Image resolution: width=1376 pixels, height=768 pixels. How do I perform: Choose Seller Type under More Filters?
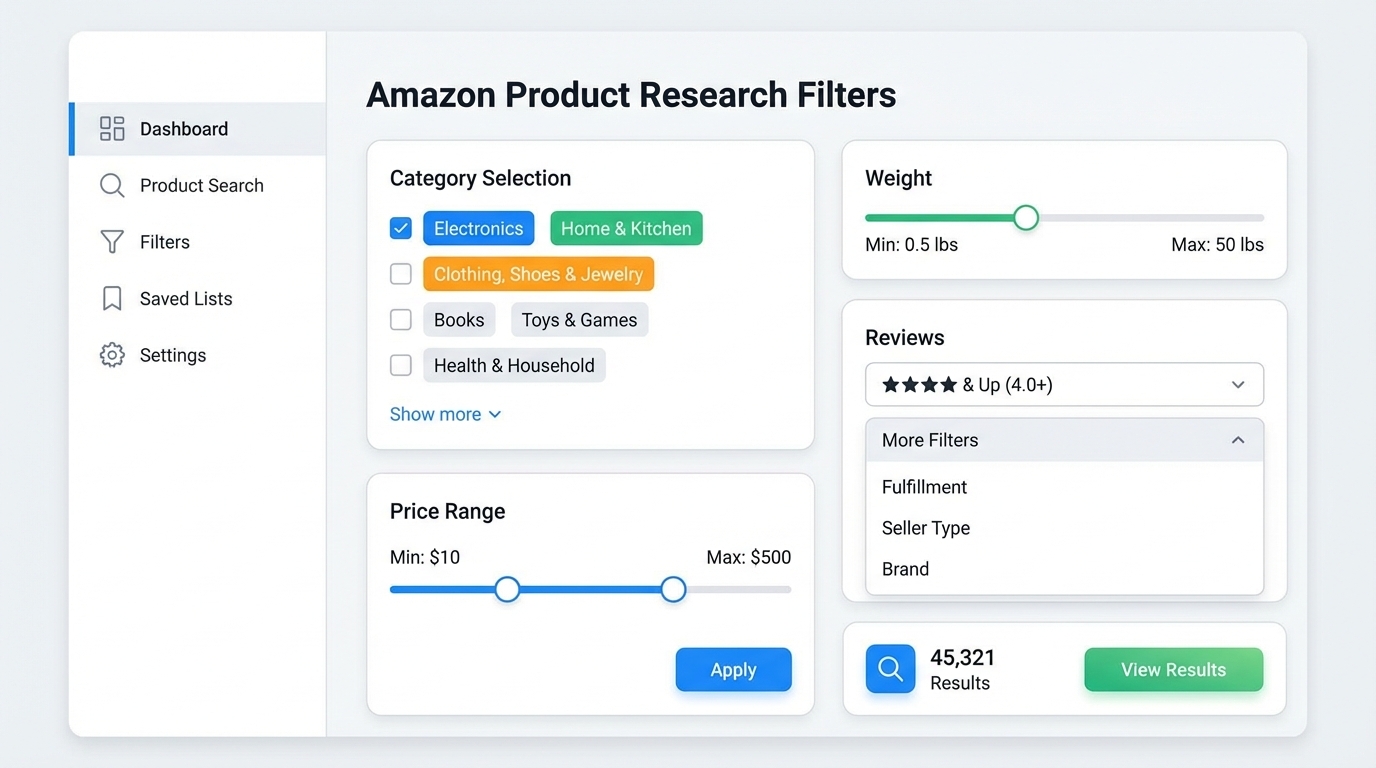click(x=925, y=528)
